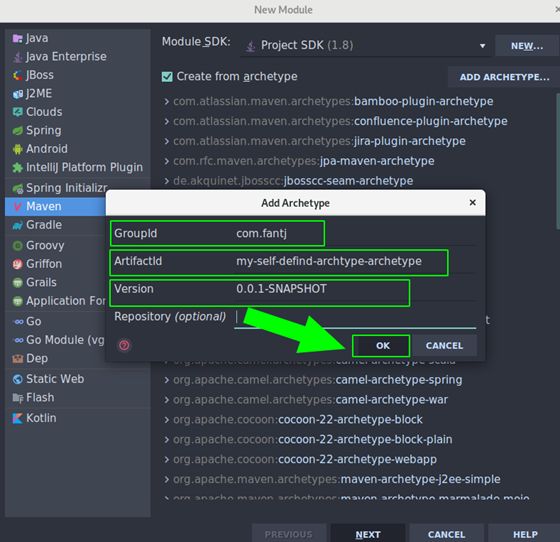
Task: Click the ADD ARCHETYPE... button
Action: click(504, 77)
